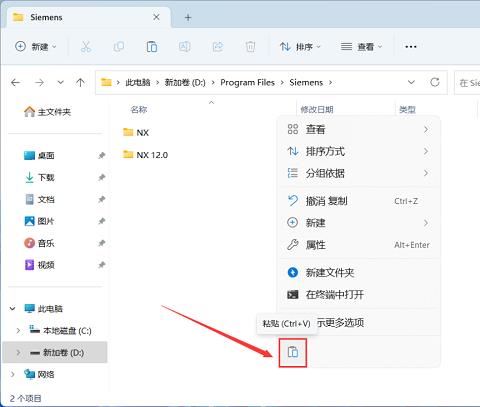This screenshot has height=407, width=480.
Task: Click 新加卷 (D:) in the breadcrumb
Action: click(x=185, y=82)
